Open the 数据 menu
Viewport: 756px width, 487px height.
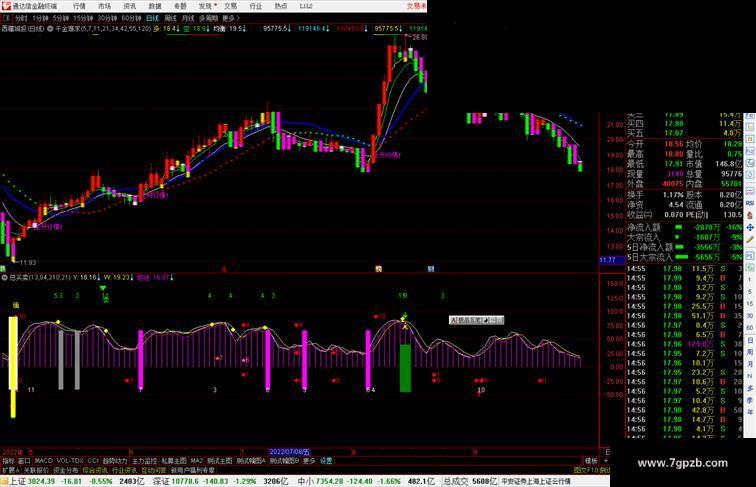pyautogui.click(x=155, y=6)
